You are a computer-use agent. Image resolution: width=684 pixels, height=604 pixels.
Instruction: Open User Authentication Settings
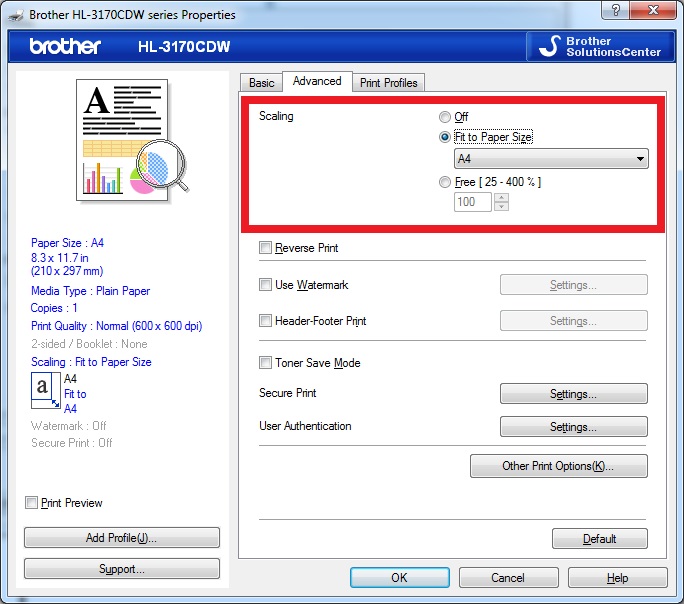(574, 427)
